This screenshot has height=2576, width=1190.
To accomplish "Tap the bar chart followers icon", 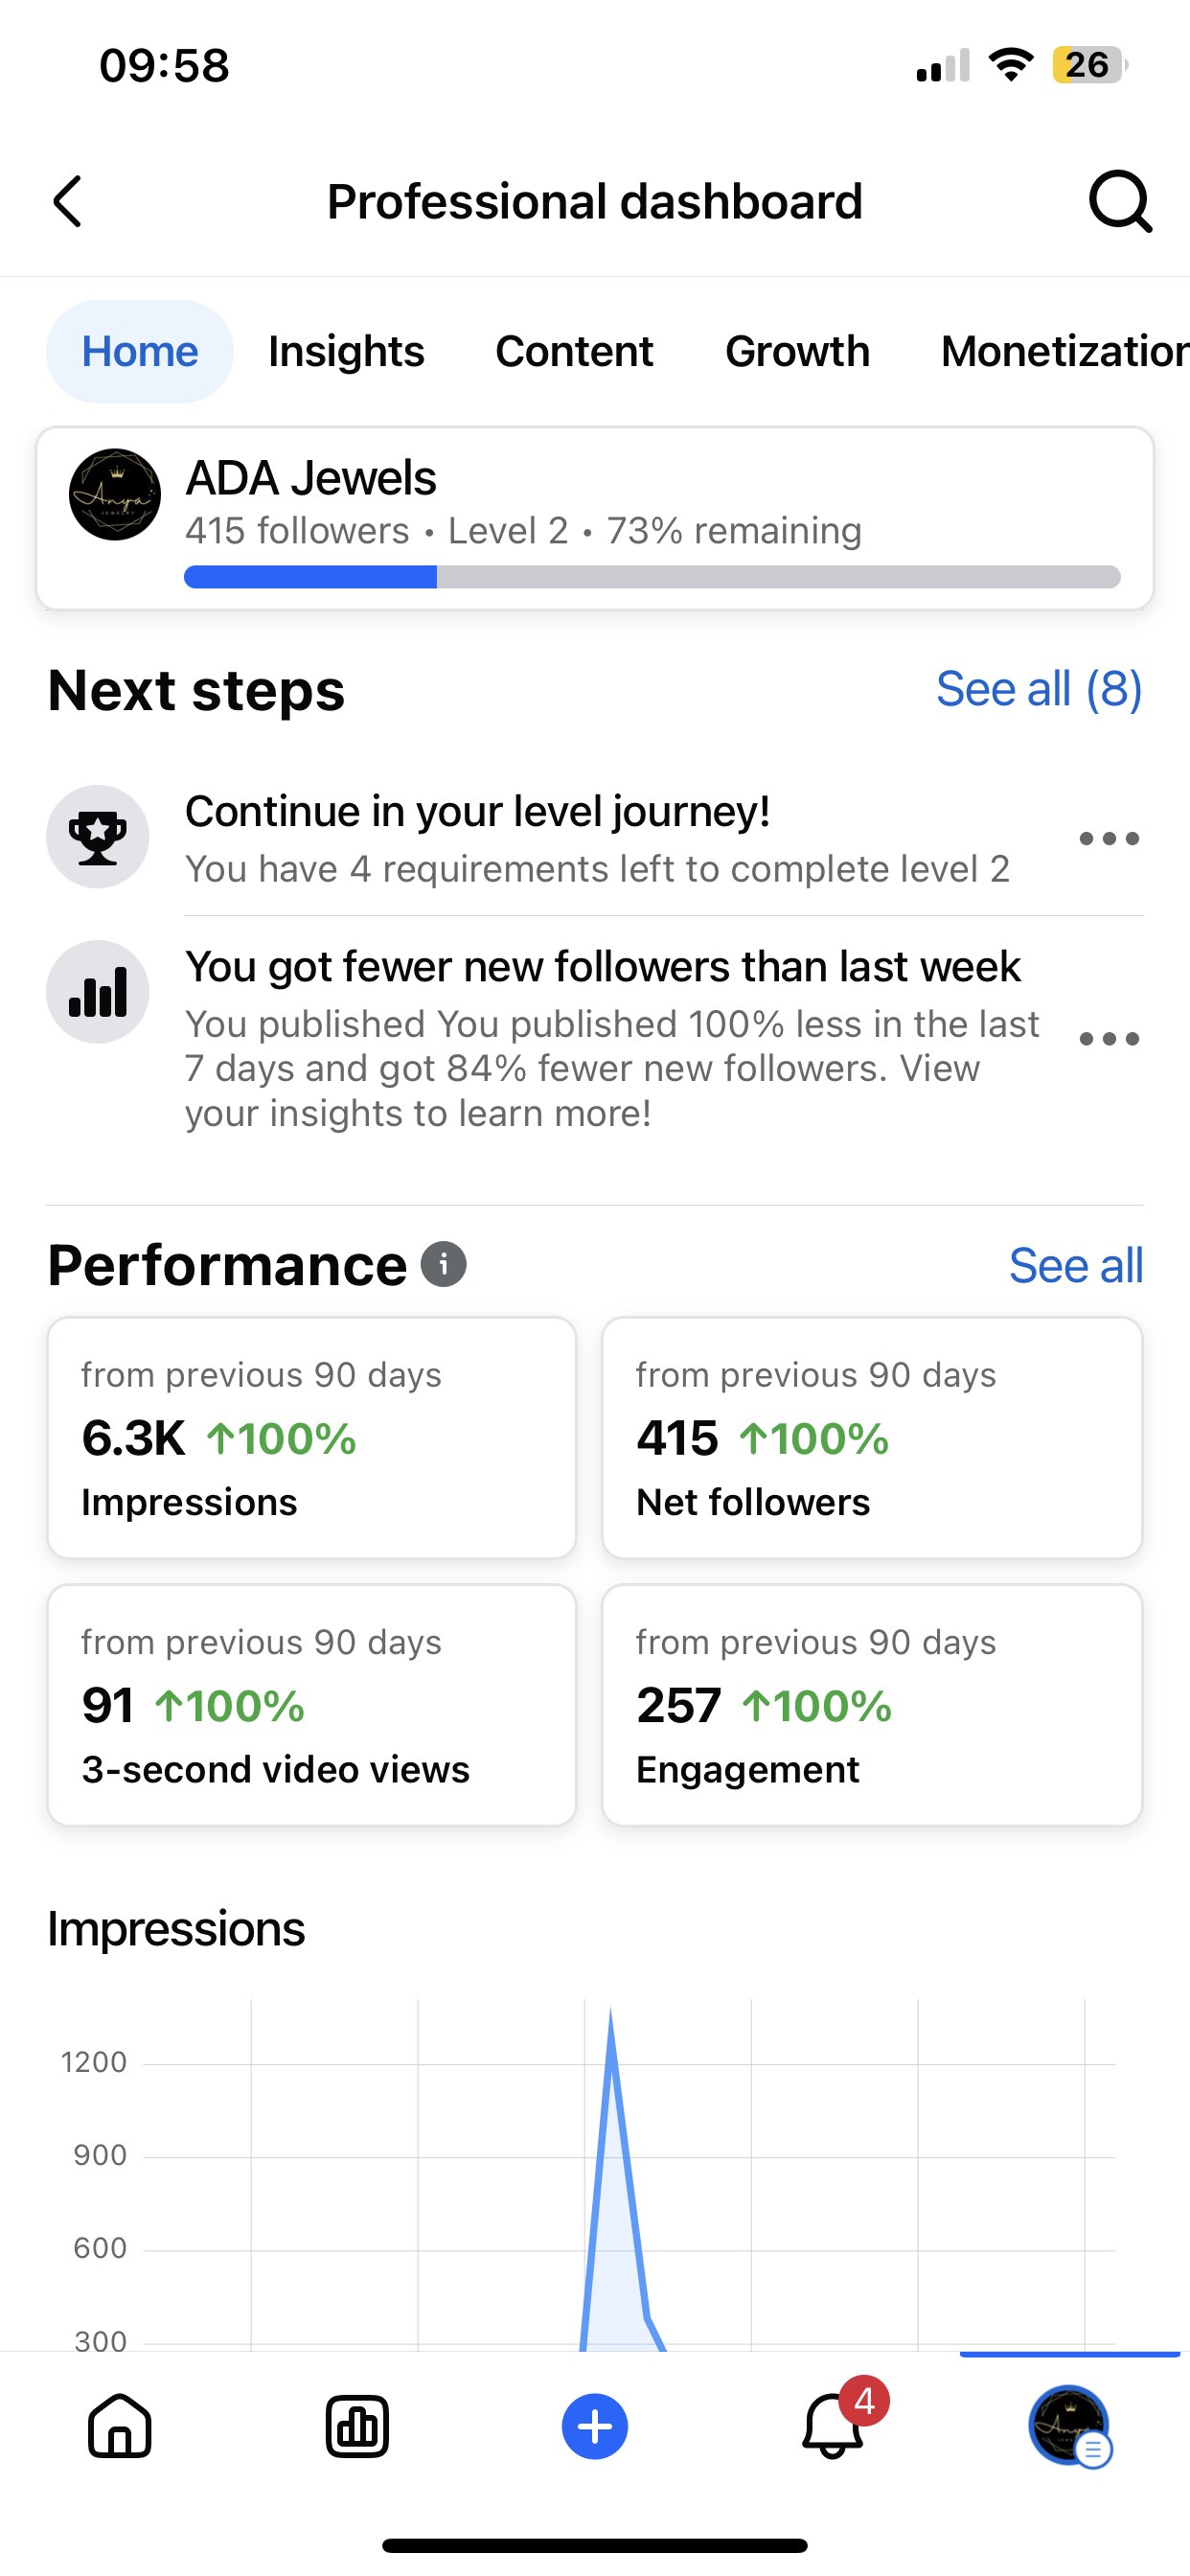I will [98, 992].
